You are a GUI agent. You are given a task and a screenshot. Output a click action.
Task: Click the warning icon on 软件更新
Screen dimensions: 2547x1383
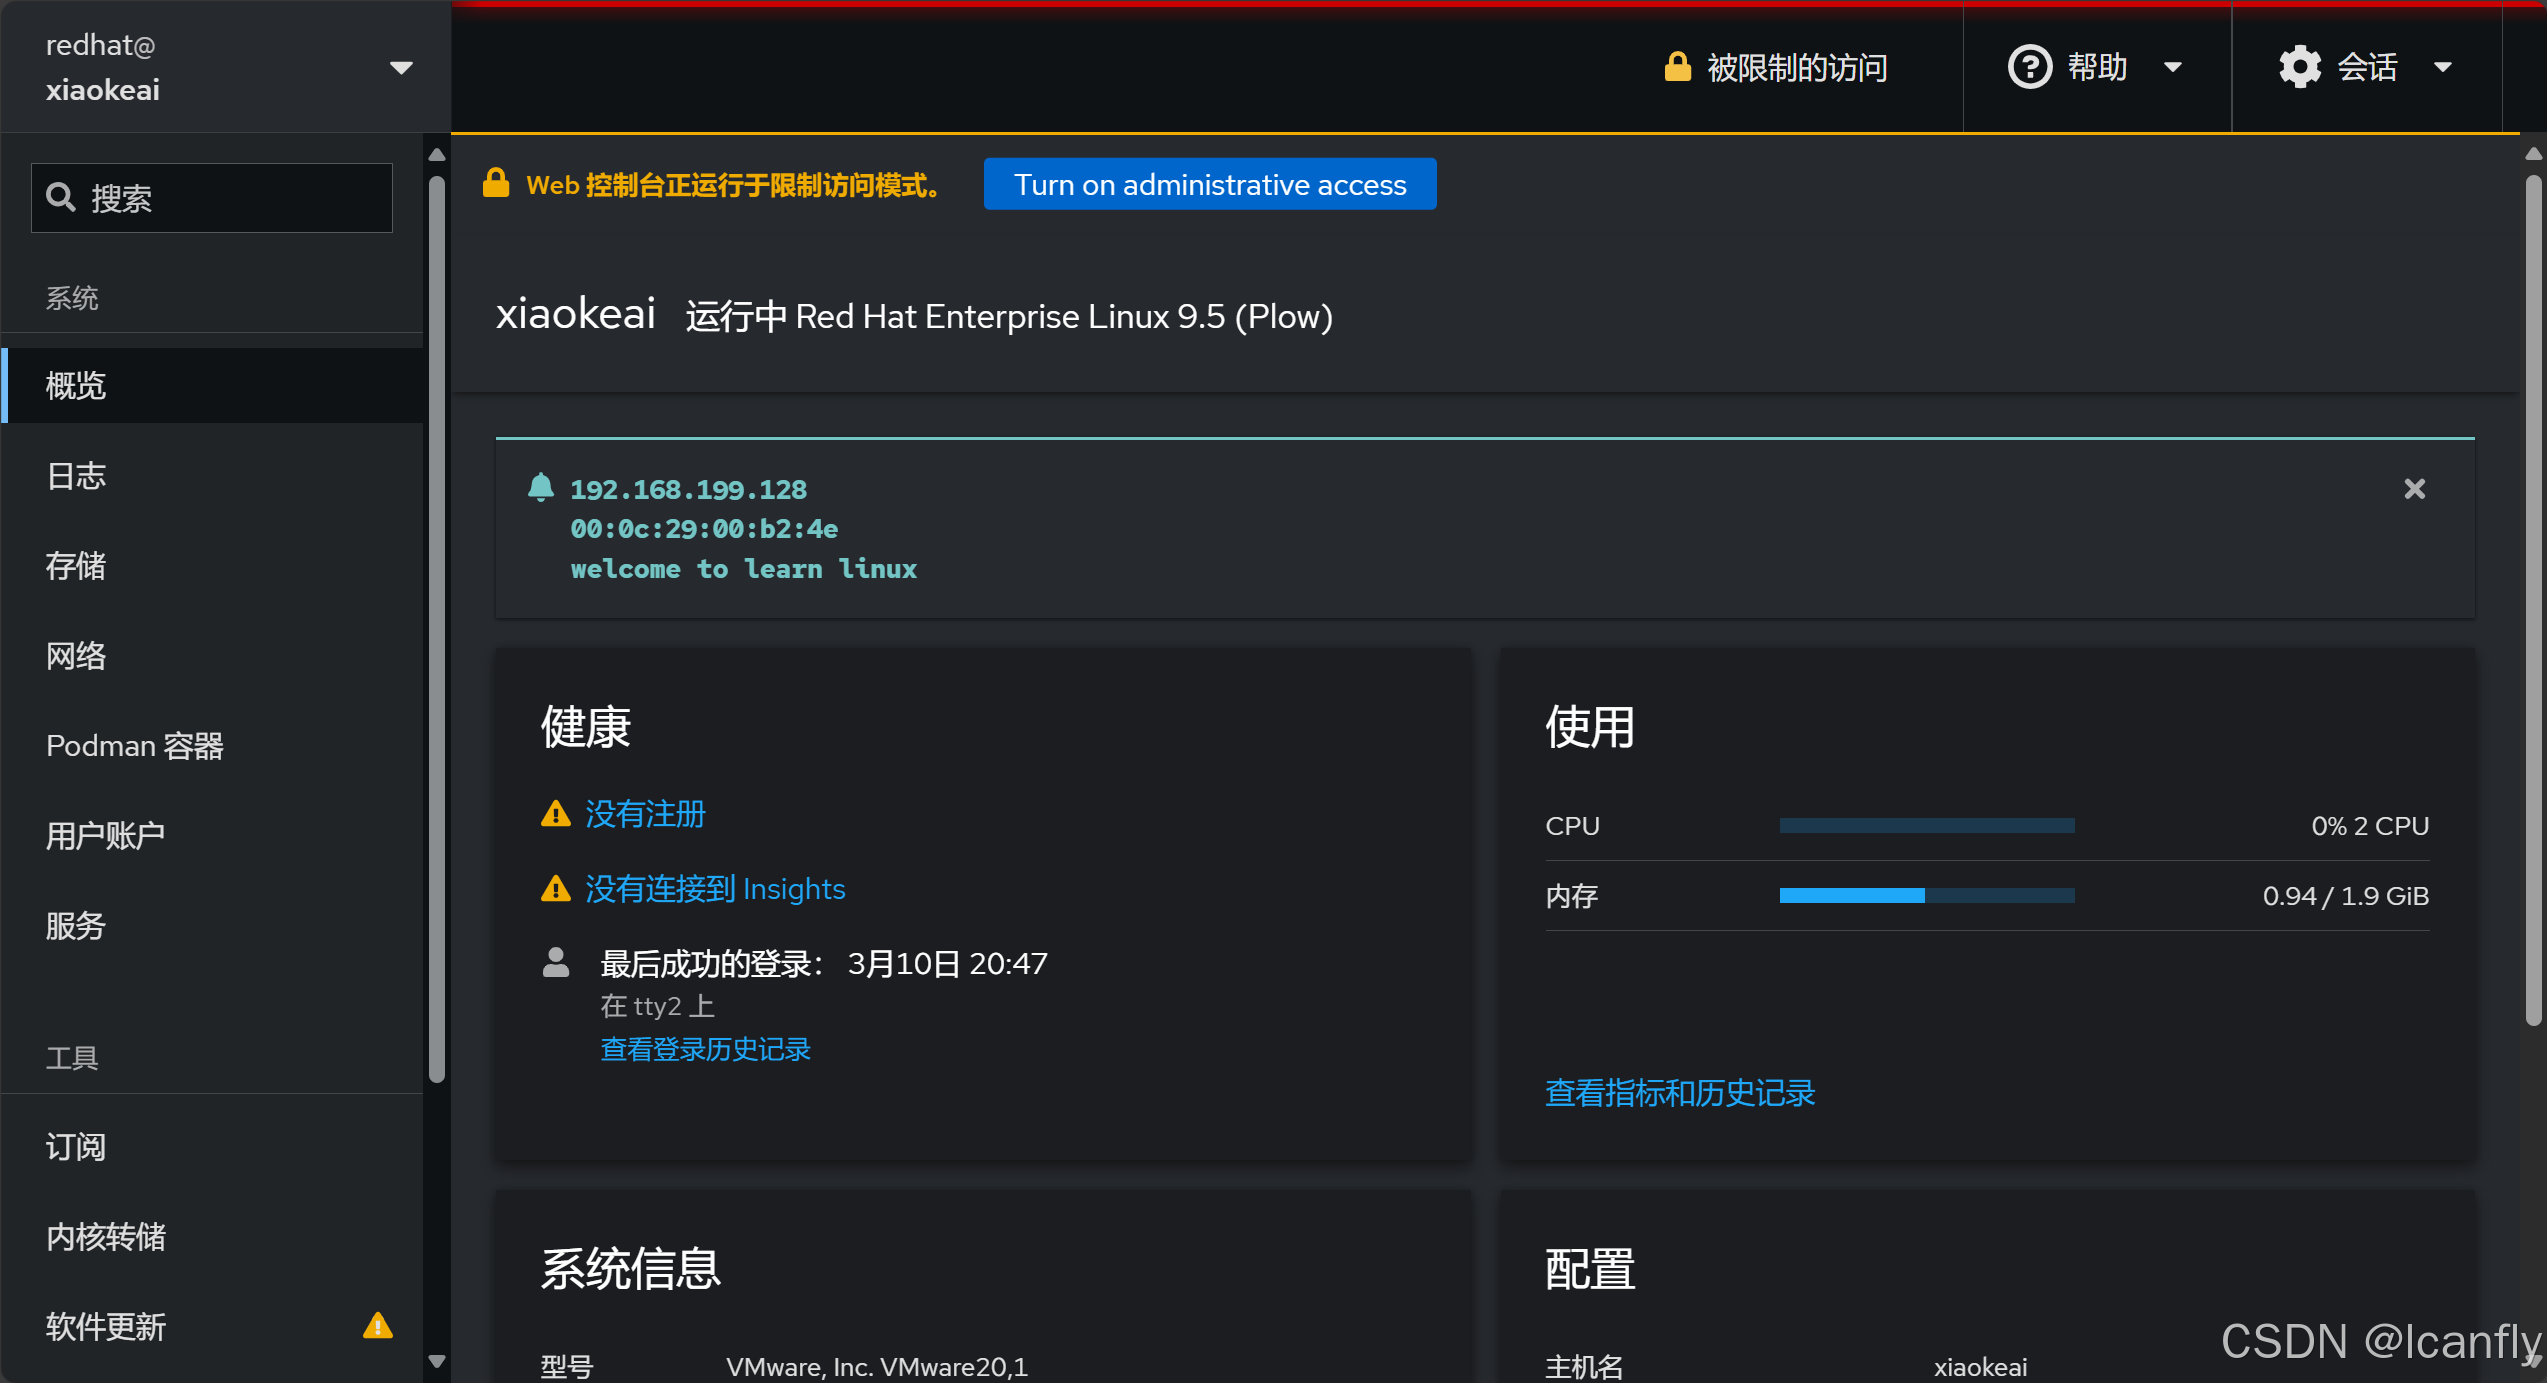click(x=378, y=1325)
